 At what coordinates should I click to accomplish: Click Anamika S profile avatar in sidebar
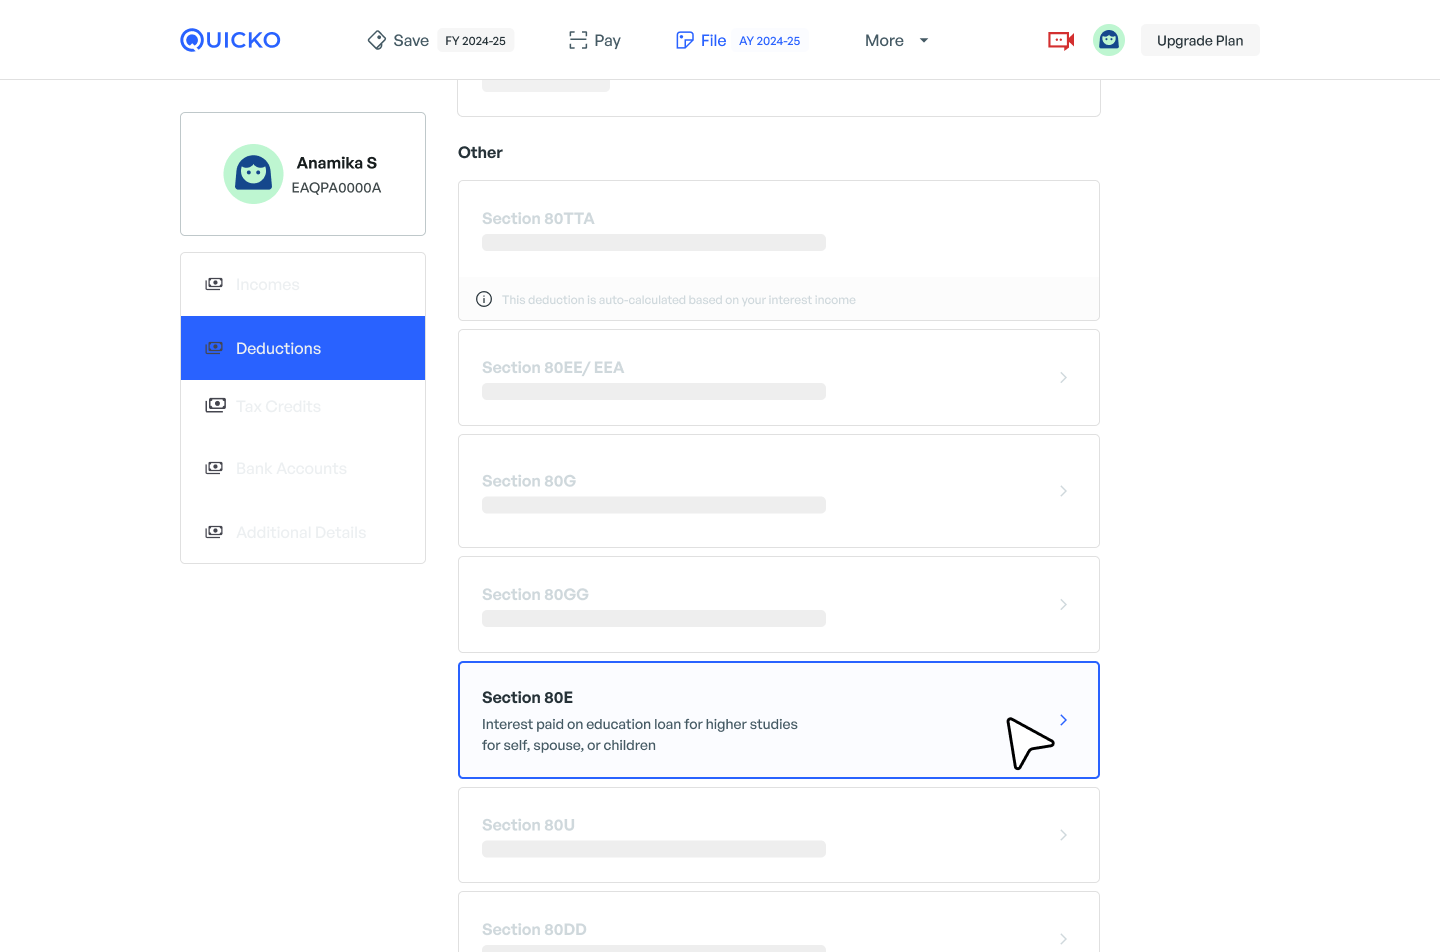253,174
